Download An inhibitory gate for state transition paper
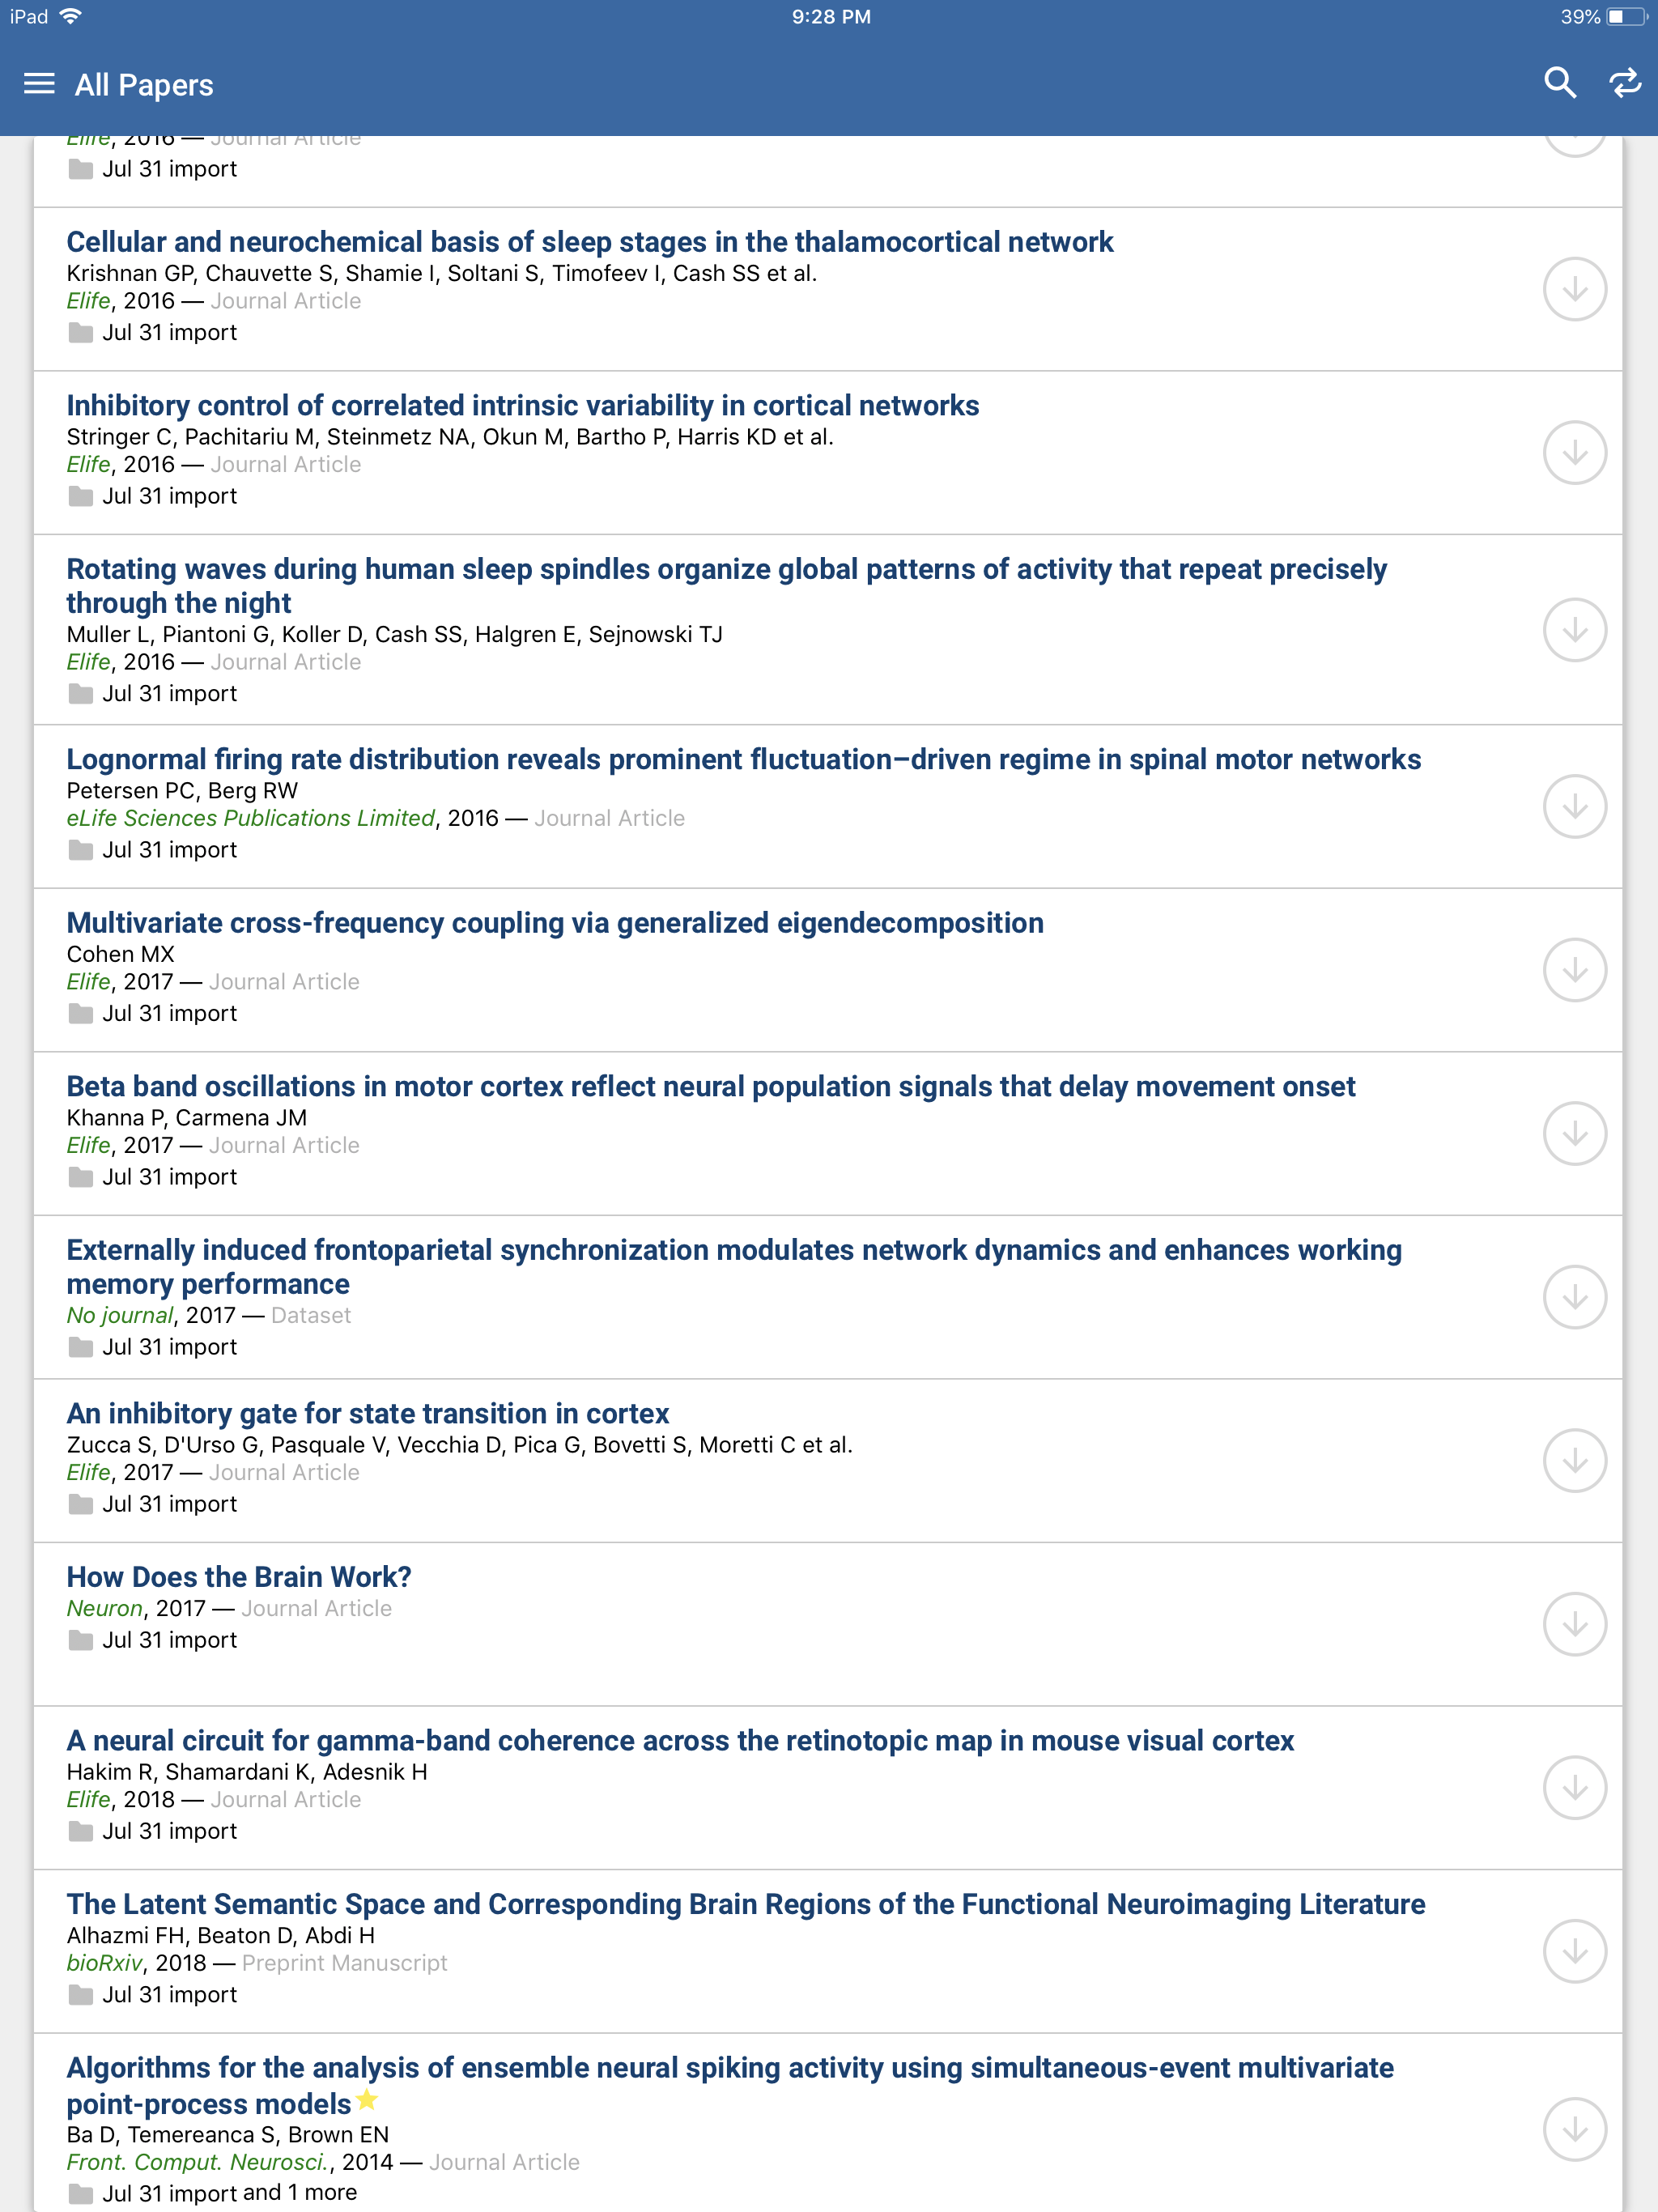Viewport: 1658px width, 2212px height. pyautogui.click(x=1574, y=1461)
